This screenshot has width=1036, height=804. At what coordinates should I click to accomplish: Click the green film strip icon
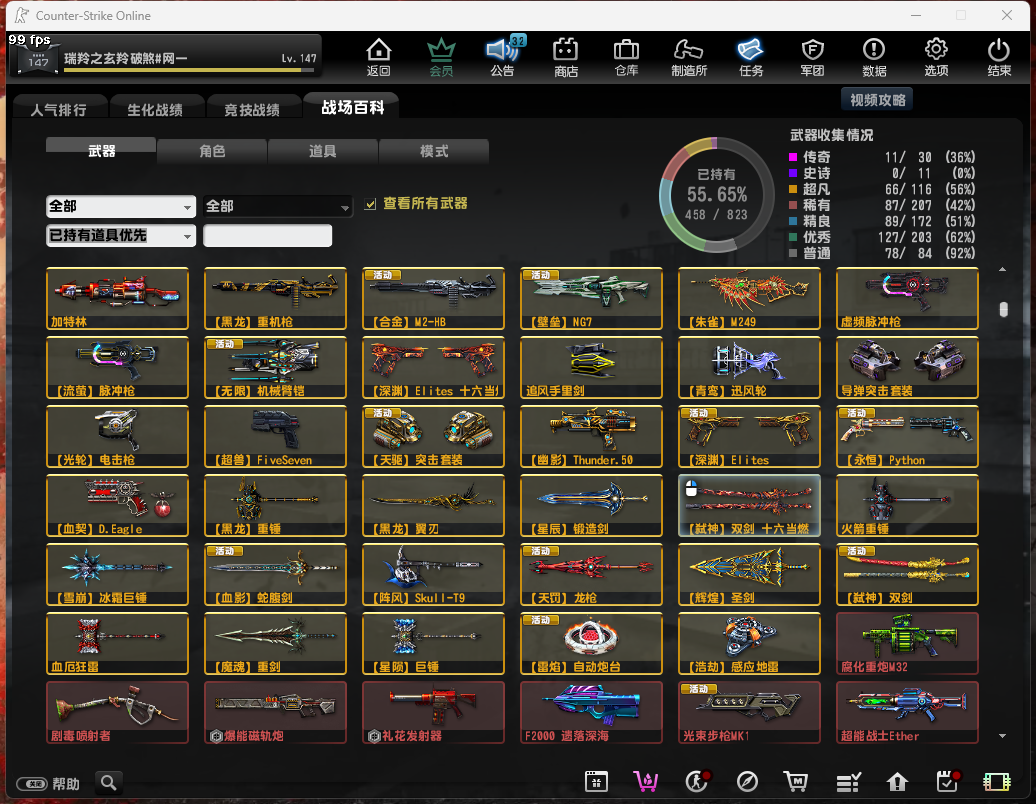(x=996, y=782)
